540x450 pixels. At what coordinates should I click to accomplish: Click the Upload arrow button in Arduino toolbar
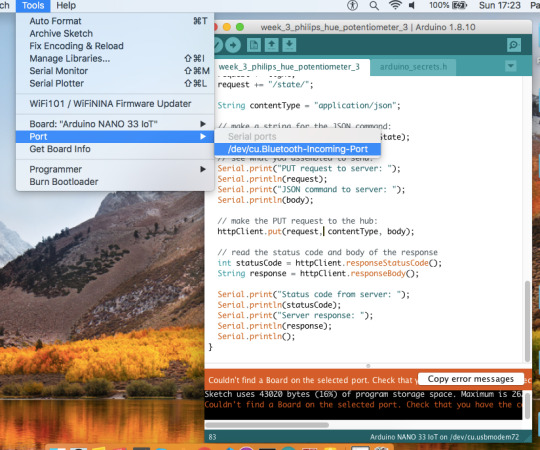tap(233, 45)
